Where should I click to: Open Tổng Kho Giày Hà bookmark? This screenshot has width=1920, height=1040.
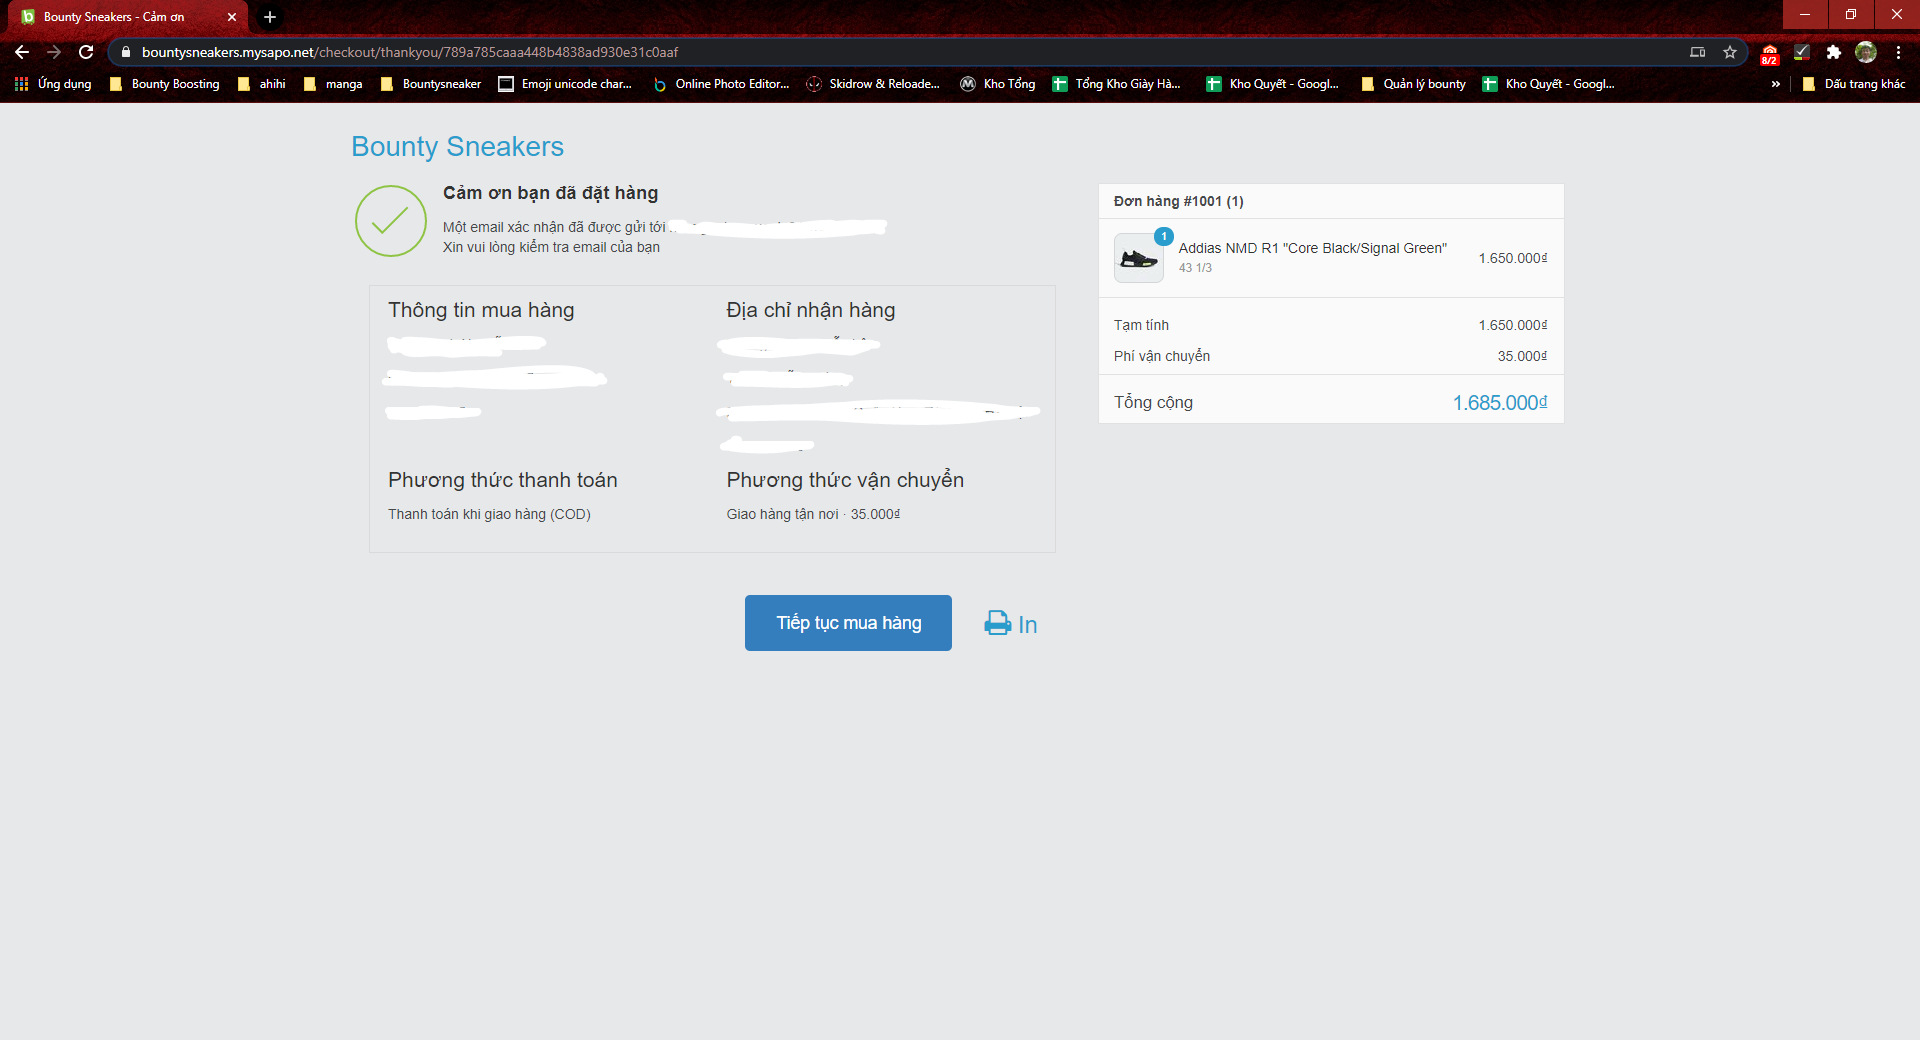tap(1117, 84)
